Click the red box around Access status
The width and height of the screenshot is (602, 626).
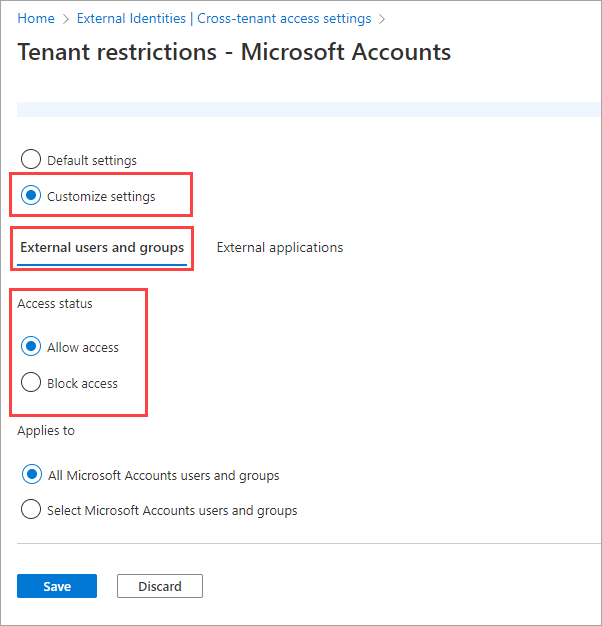click(x=147, y=350)
